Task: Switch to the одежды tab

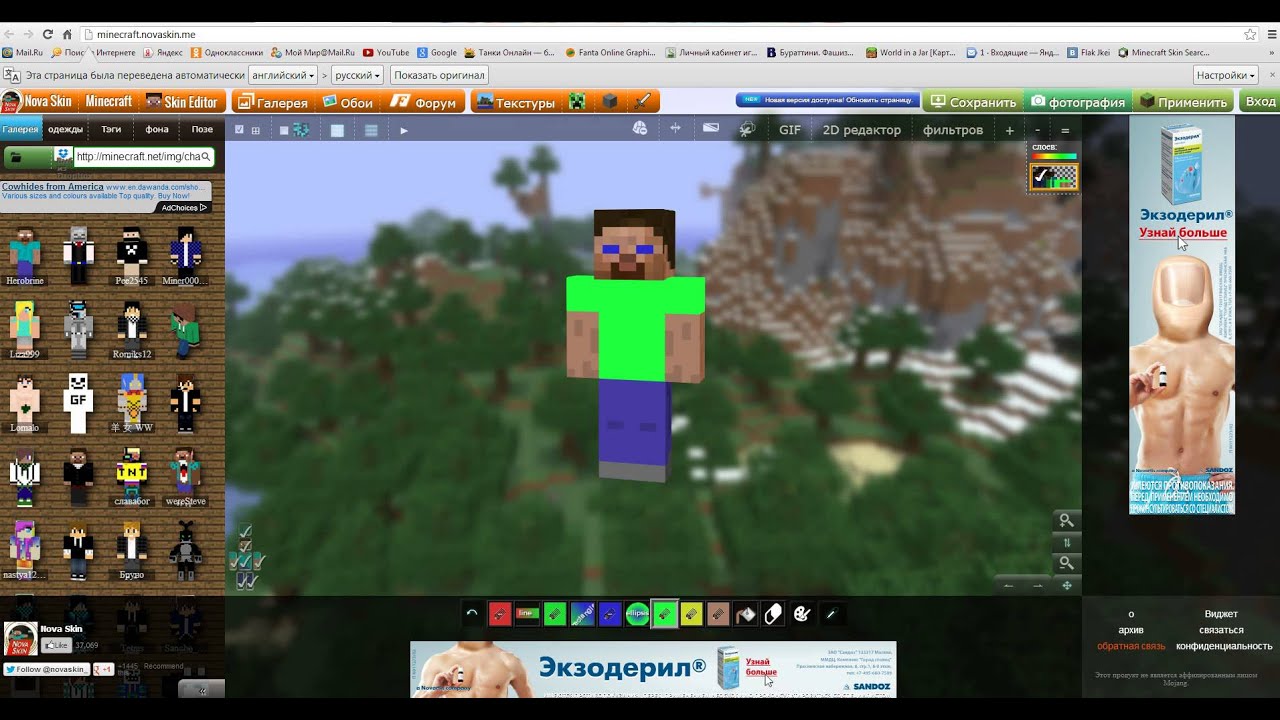Action: pos(65,129)
